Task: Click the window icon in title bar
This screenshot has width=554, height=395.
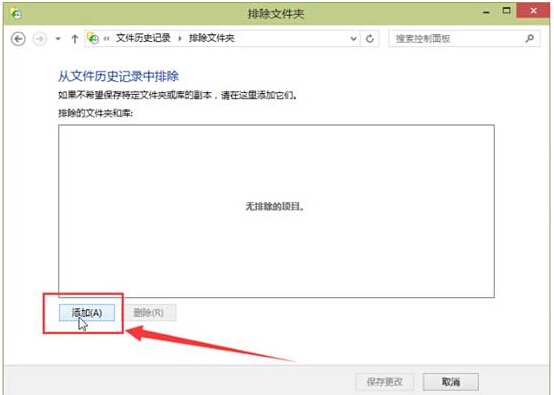Action: coord(16,13)
